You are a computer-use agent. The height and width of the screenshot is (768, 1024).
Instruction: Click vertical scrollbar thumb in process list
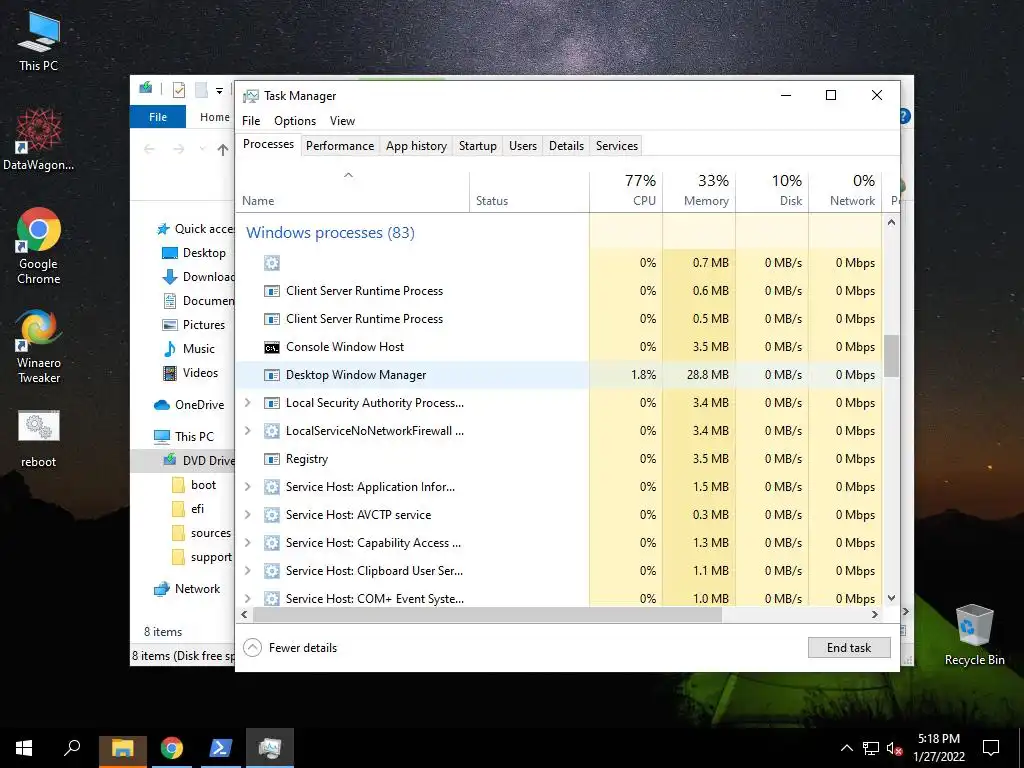pos(891,356)
